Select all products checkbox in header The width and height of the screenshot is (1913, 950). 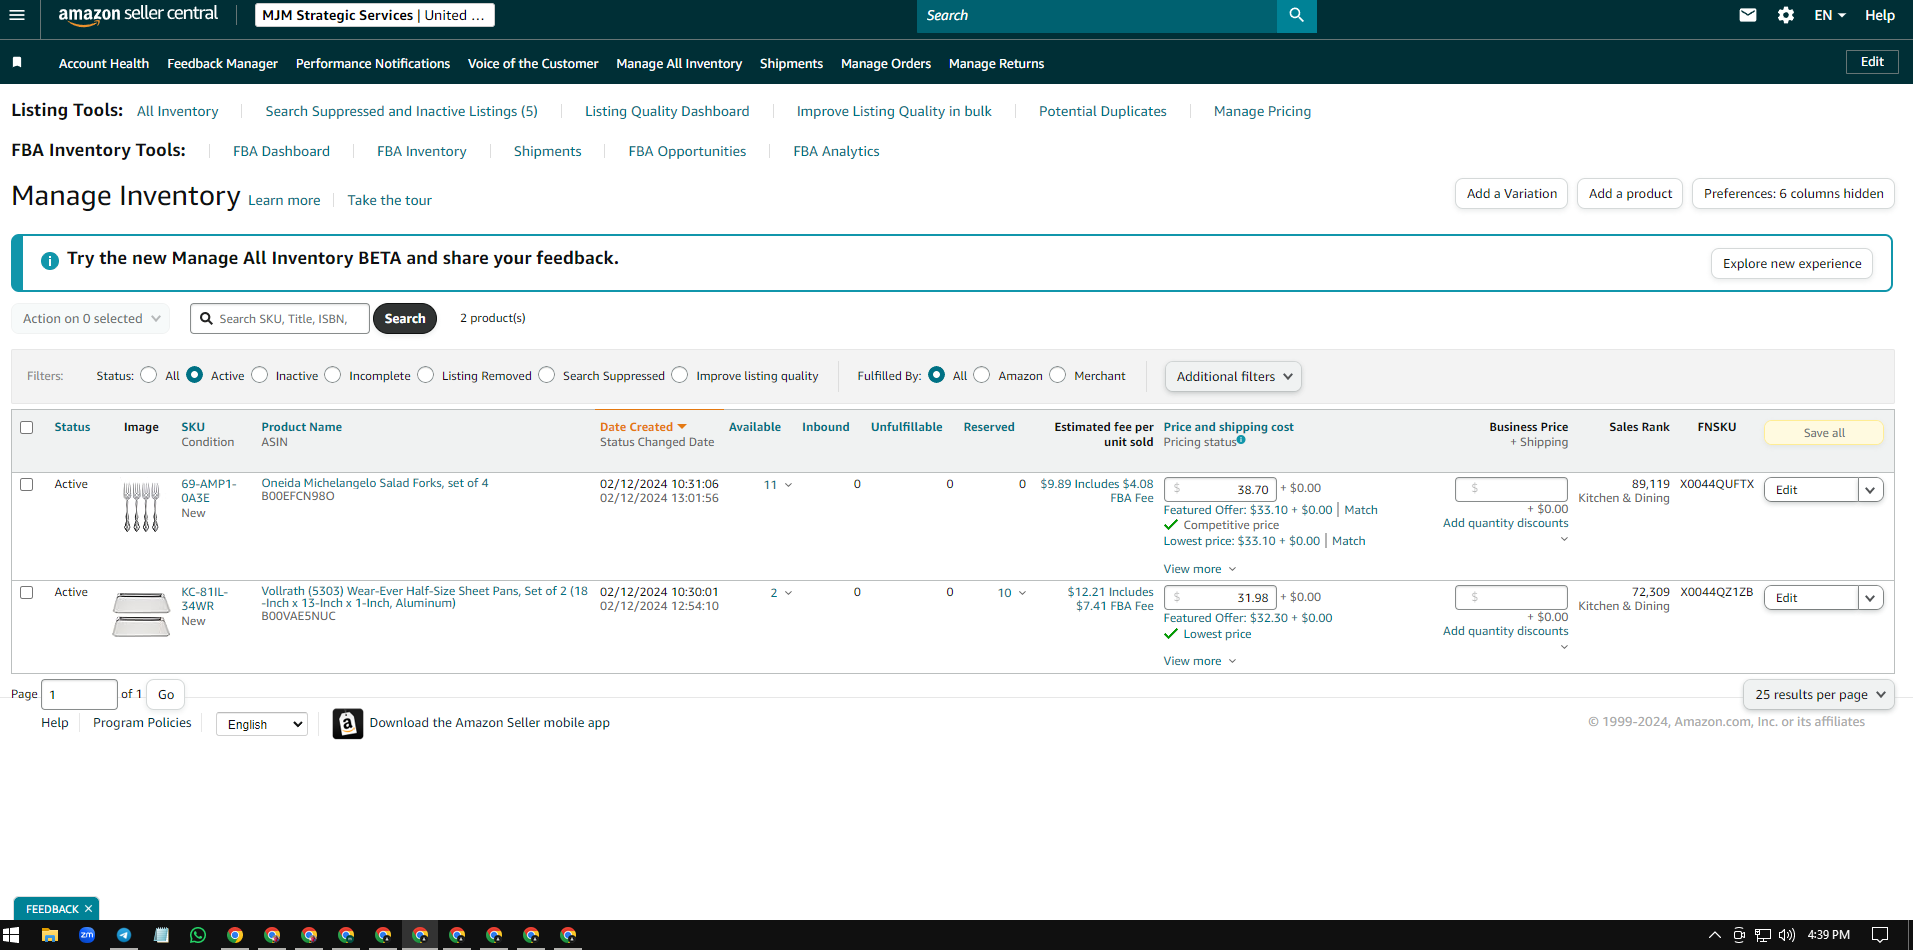(x=27, y=427)
